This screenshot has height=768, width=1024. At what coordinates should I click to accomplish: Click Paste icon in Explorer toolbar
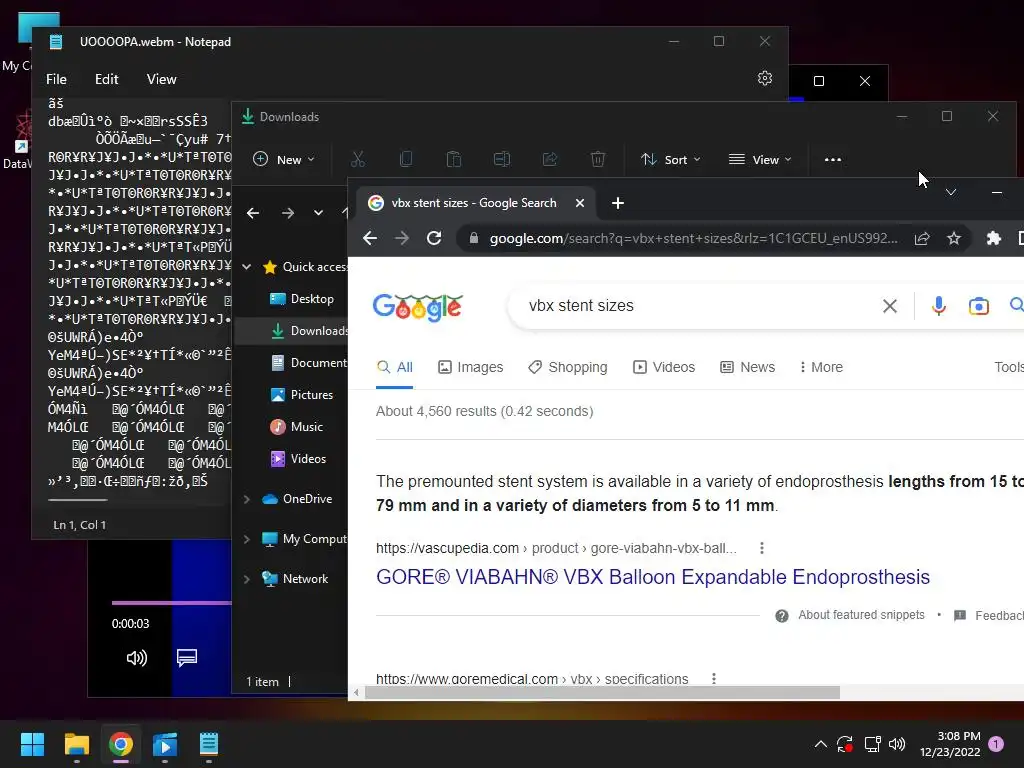pos(454,159)
